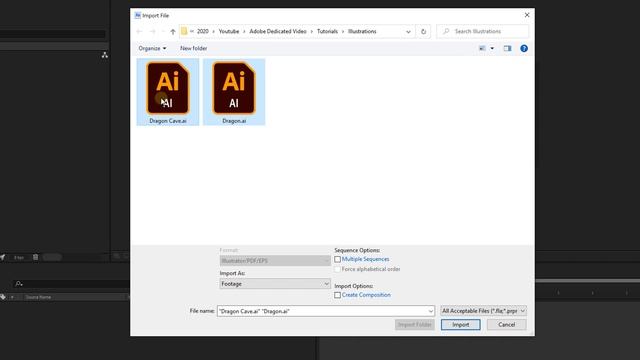Open the flowchart icon in After Effects panel
Image resolution: width=640 pixels, height=360 pixels.
(x=104, y=55)
